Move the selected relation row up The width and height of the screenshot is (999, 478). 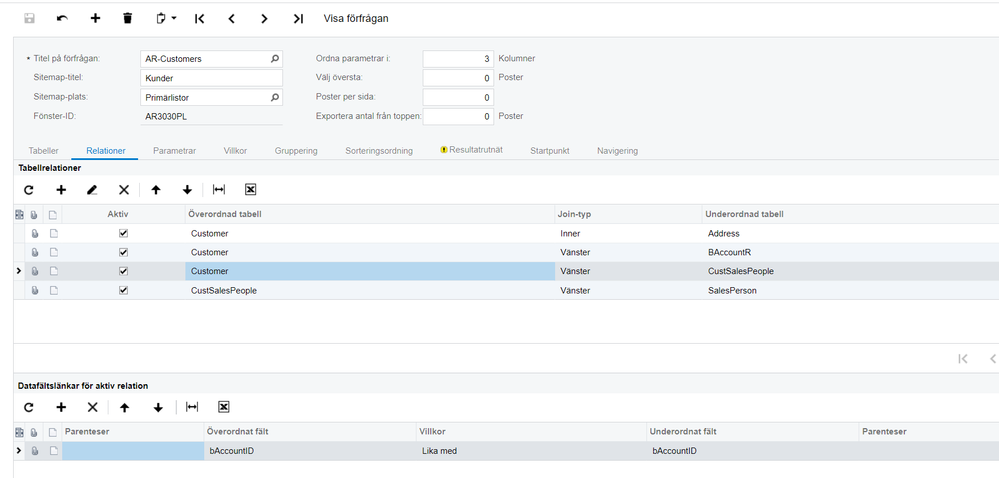pos(156,189)
